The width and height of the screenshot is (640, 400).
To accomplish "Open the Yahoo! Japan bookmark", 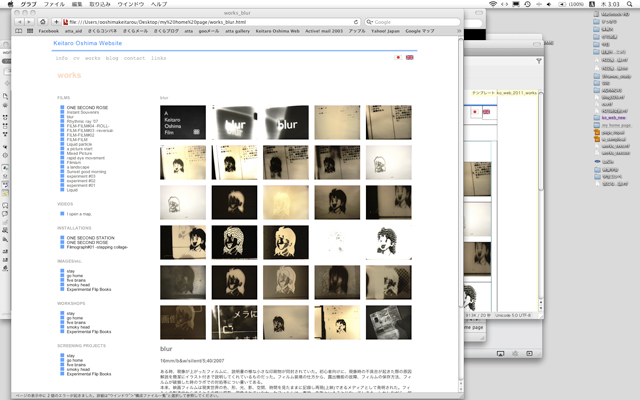I will [x=385, y=31].
